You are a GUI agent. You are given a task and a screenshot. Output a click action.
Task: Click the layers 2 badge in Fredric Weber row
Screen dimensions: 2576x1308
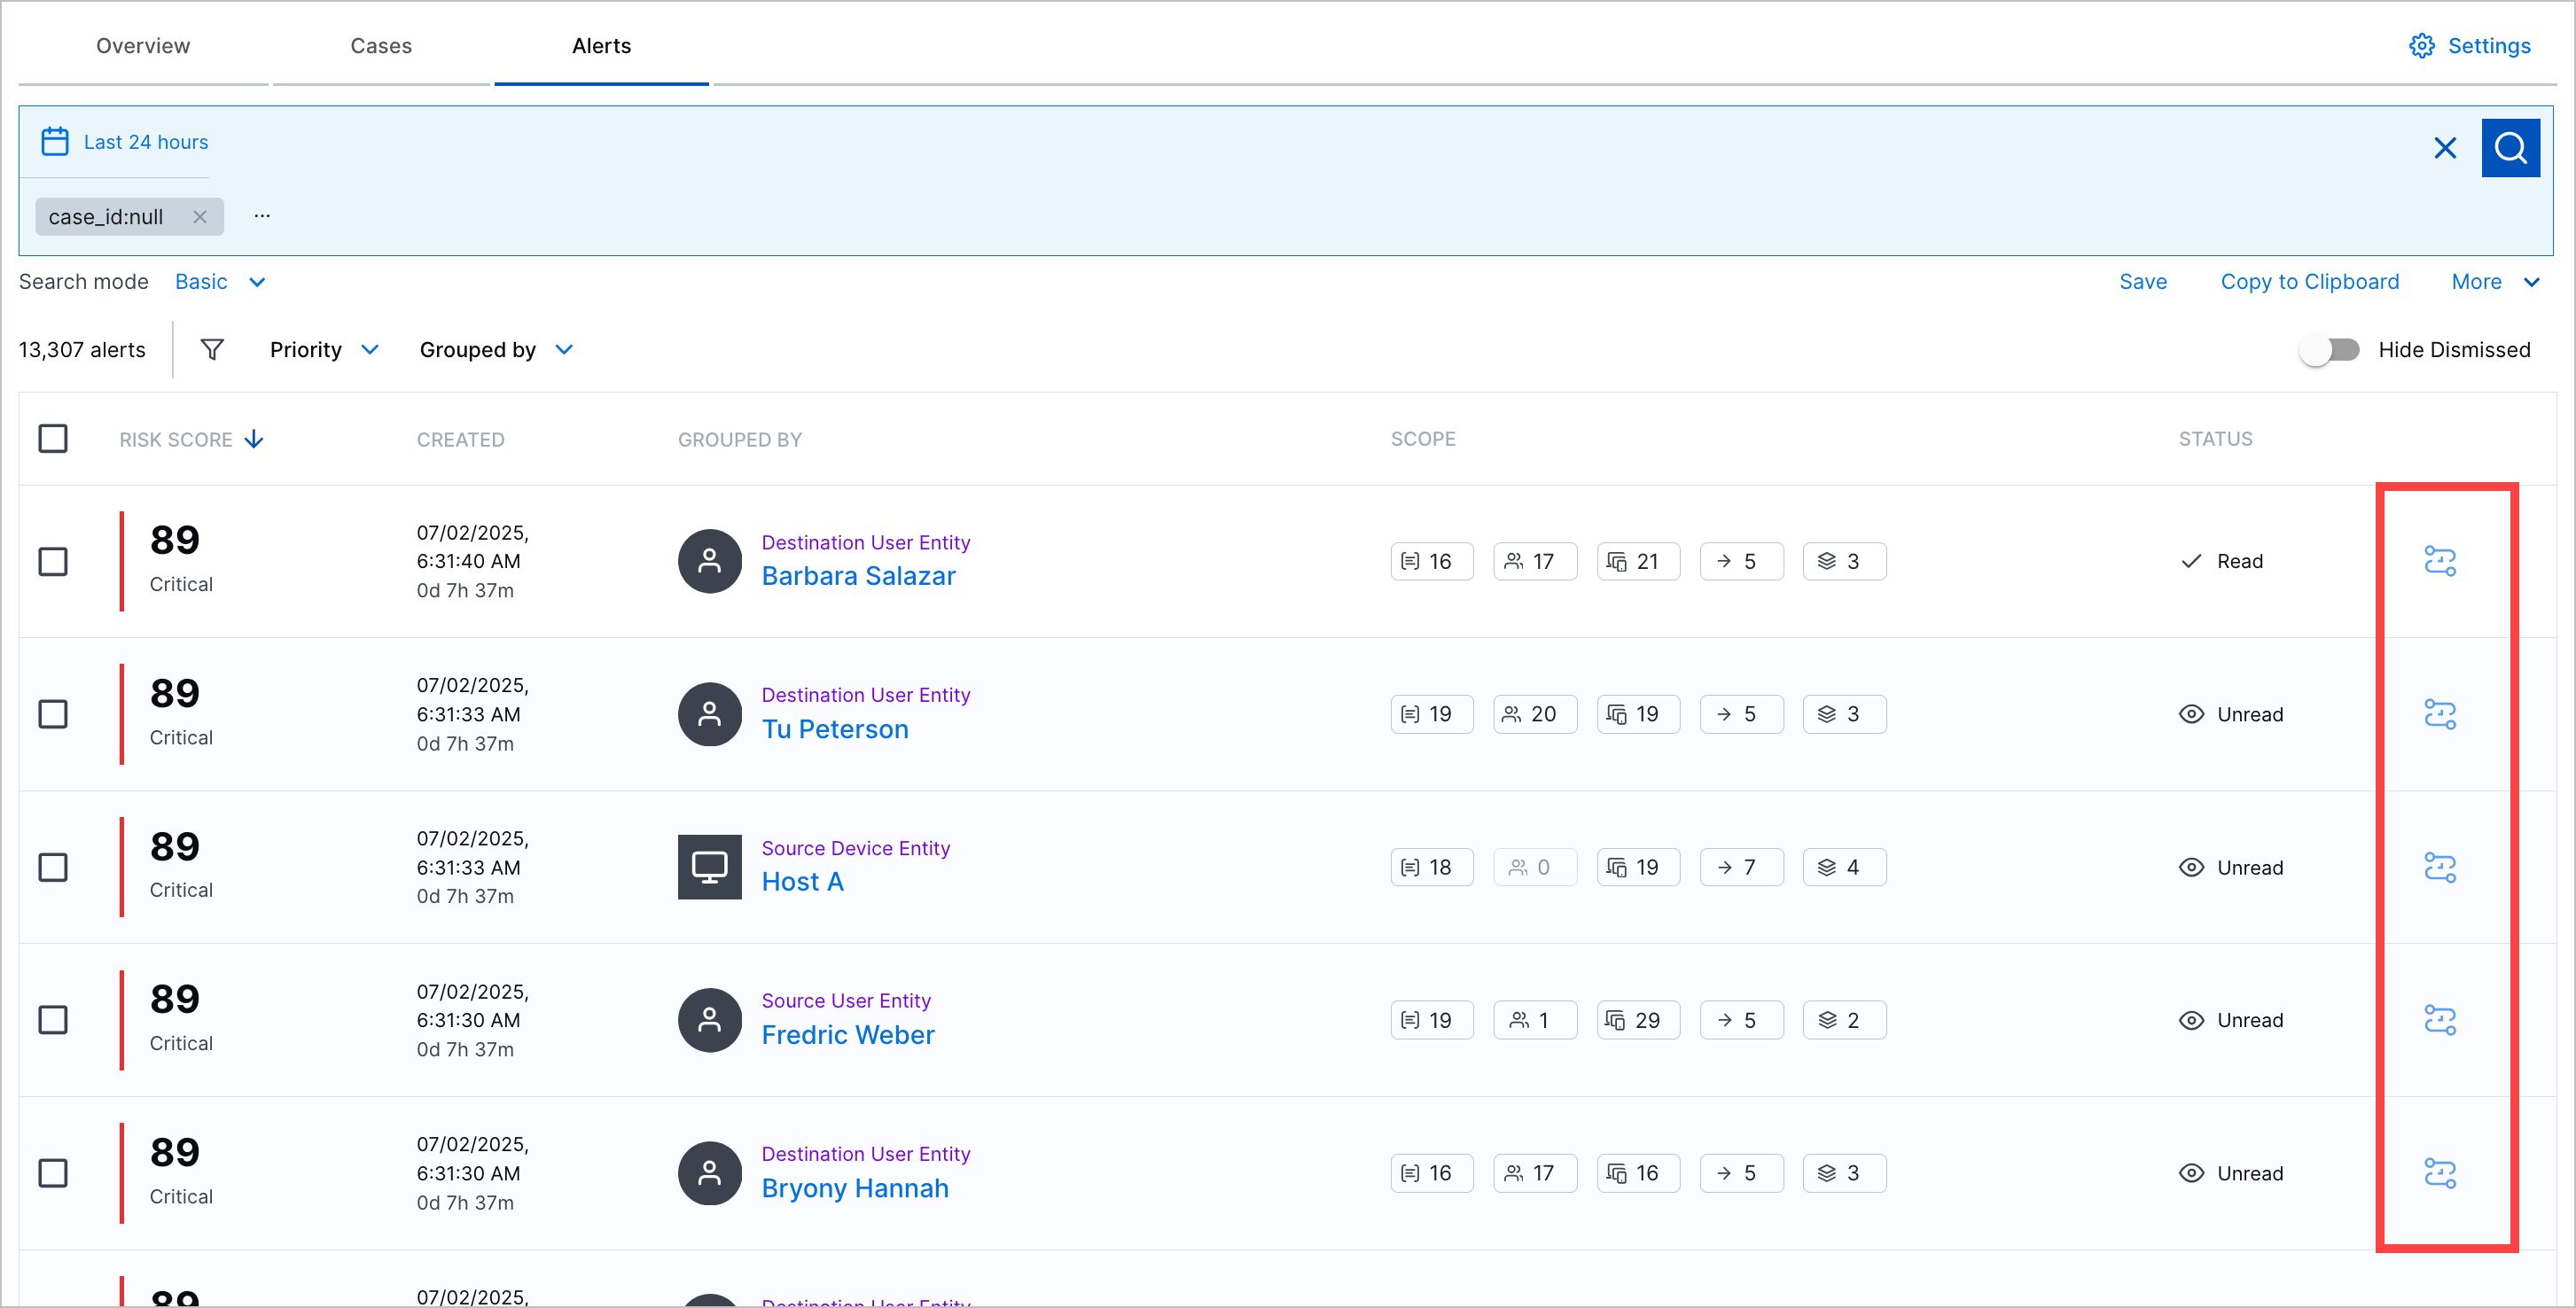pos(1844,1020)
